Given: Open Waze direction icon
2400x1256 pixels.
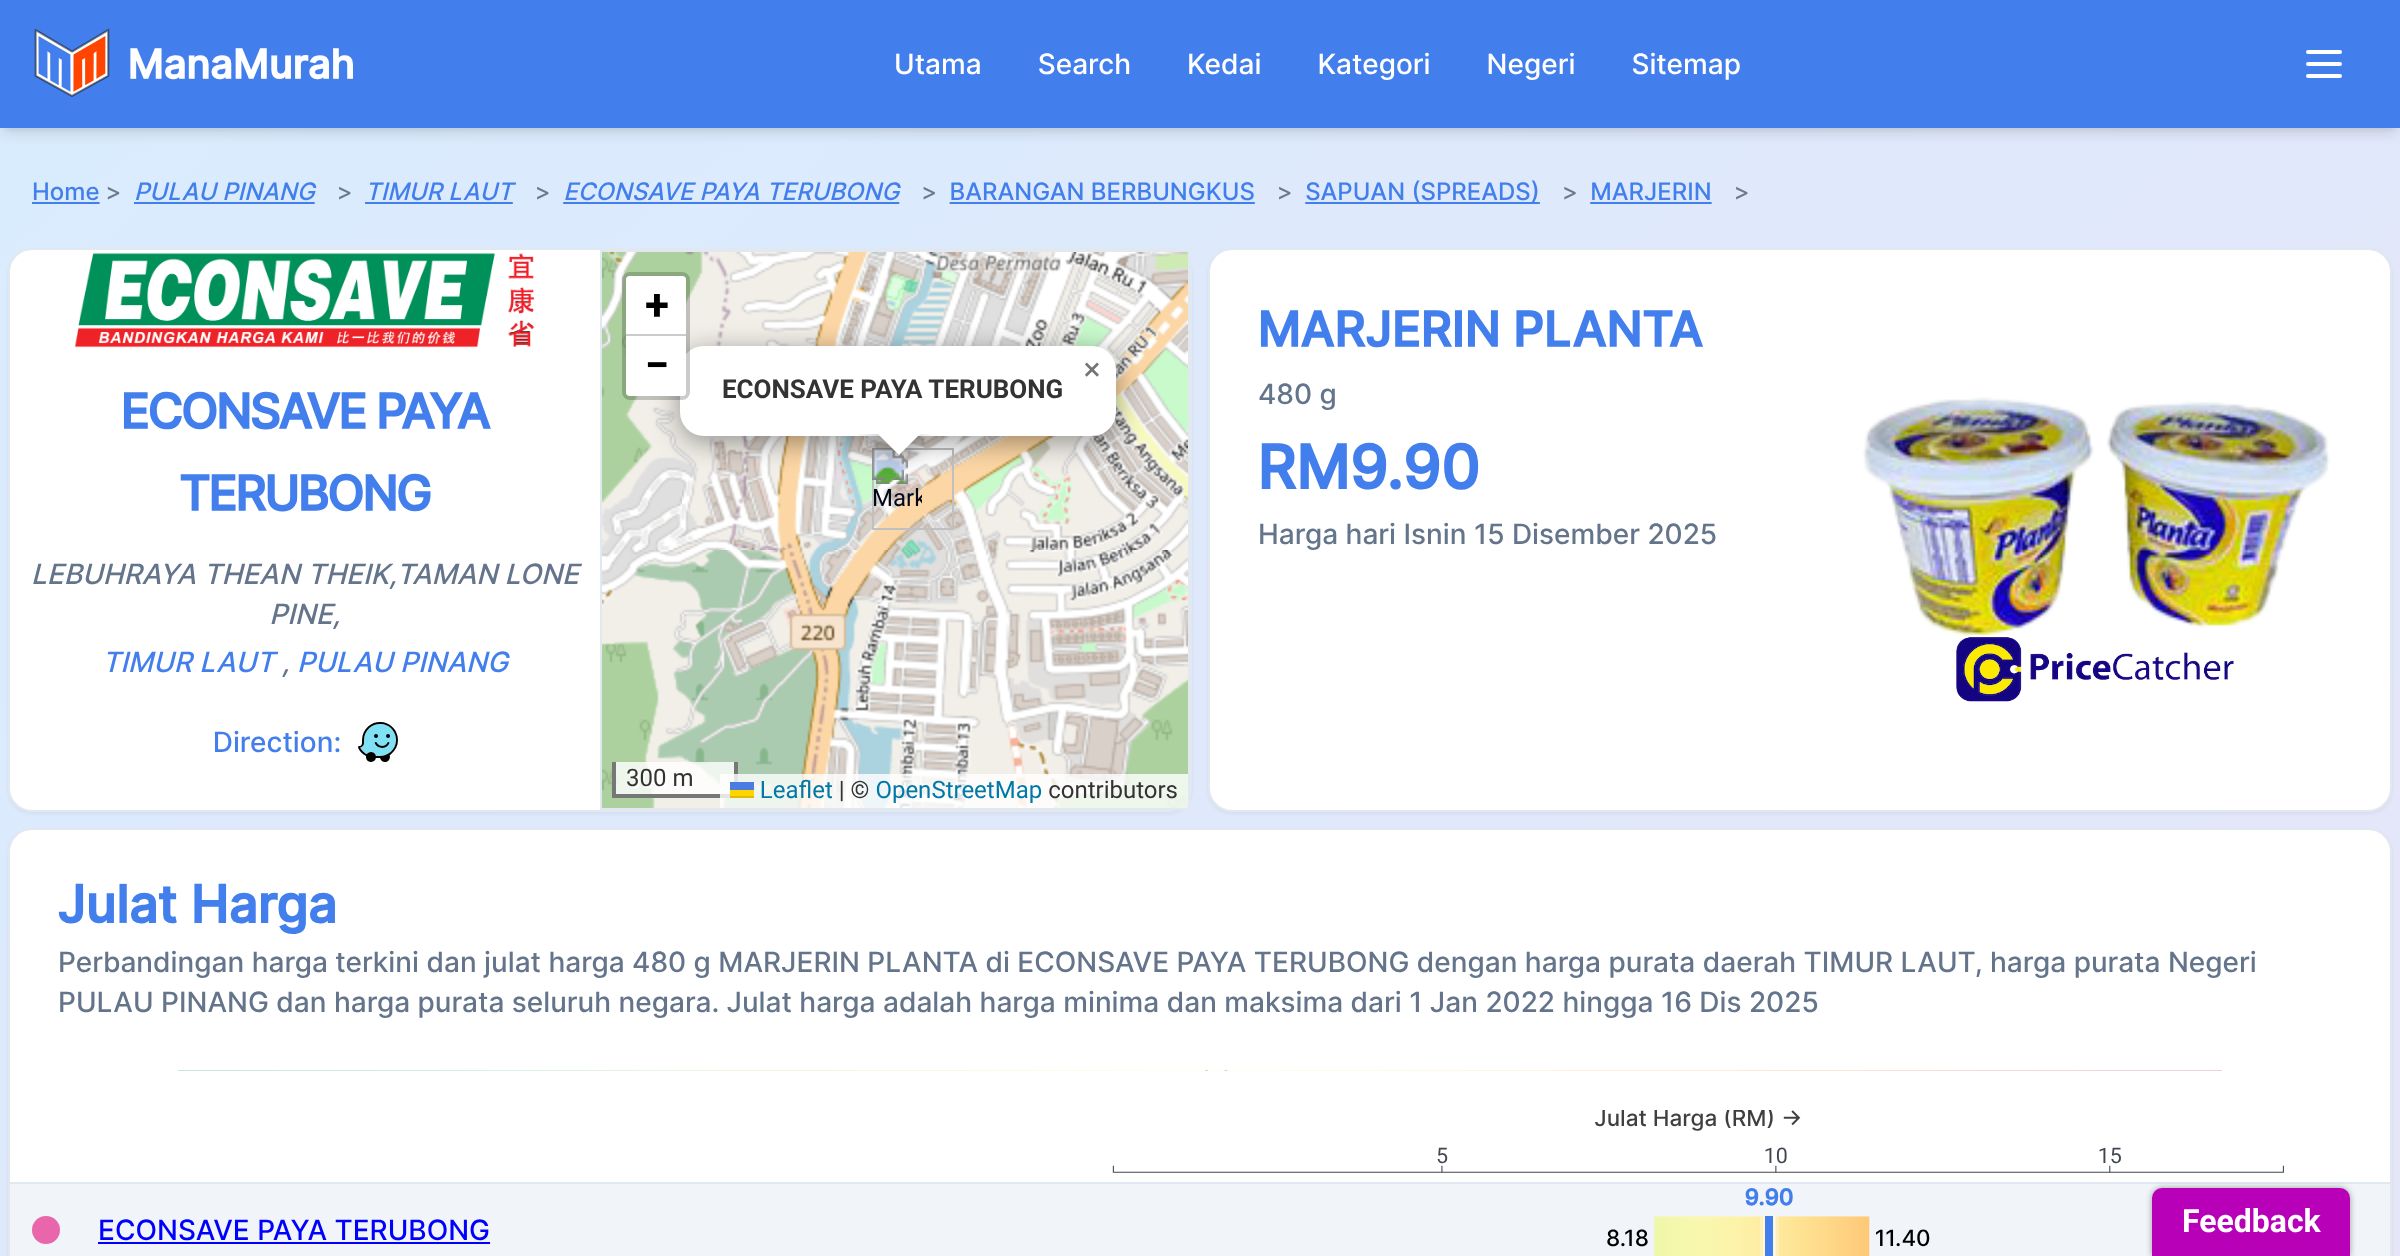Looking at the screenshot, I should click(378, 742).
